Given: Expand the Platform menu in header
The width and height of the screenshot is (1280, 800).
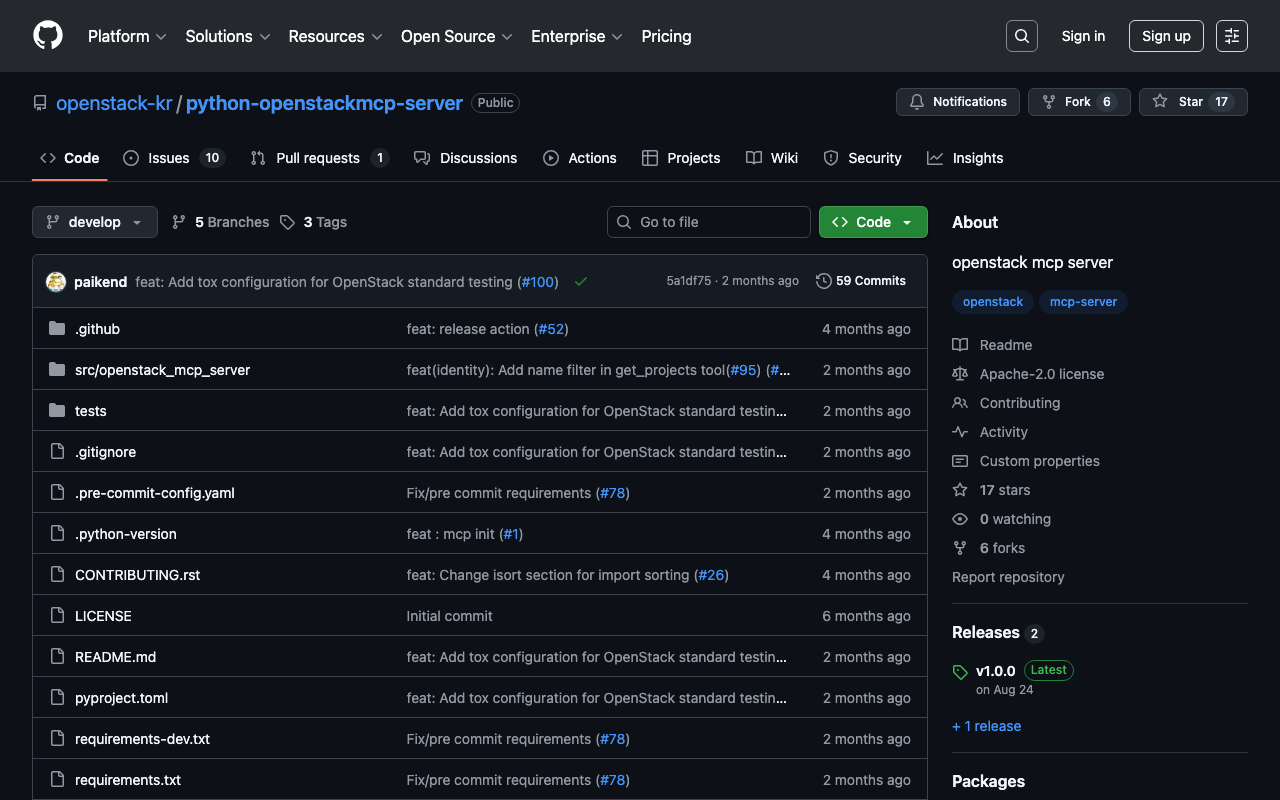Looking at the screenshot, I should (126, 36).
